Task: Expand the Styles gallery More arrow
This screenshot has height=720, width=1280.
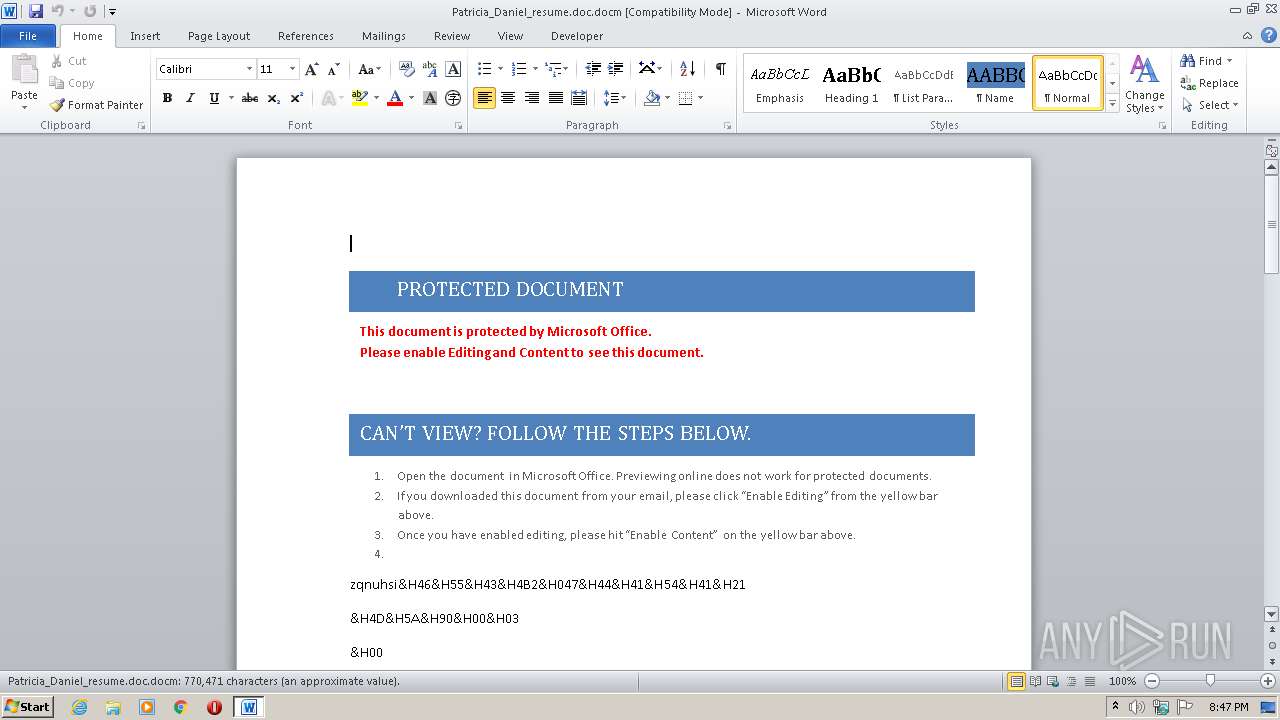Action: point(1113,103)
